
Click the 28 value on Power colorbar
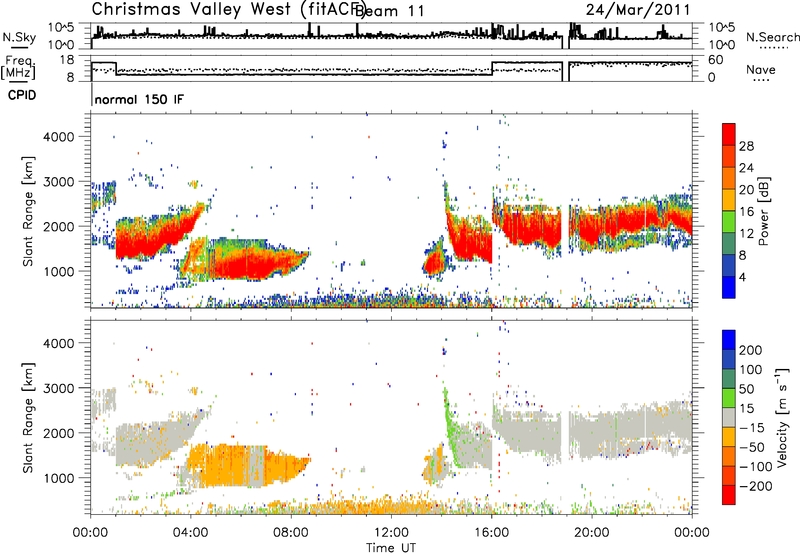click(746, 146)
